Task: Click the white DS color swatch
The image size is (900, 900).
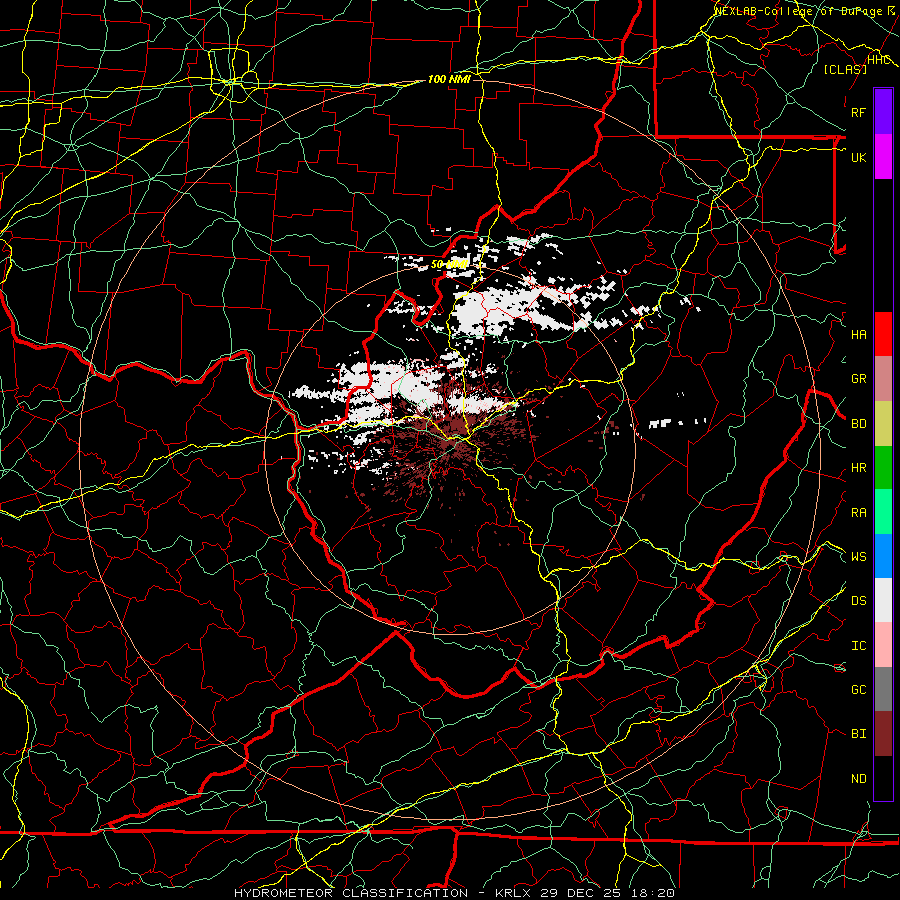Action: click(x=883, y=600)
